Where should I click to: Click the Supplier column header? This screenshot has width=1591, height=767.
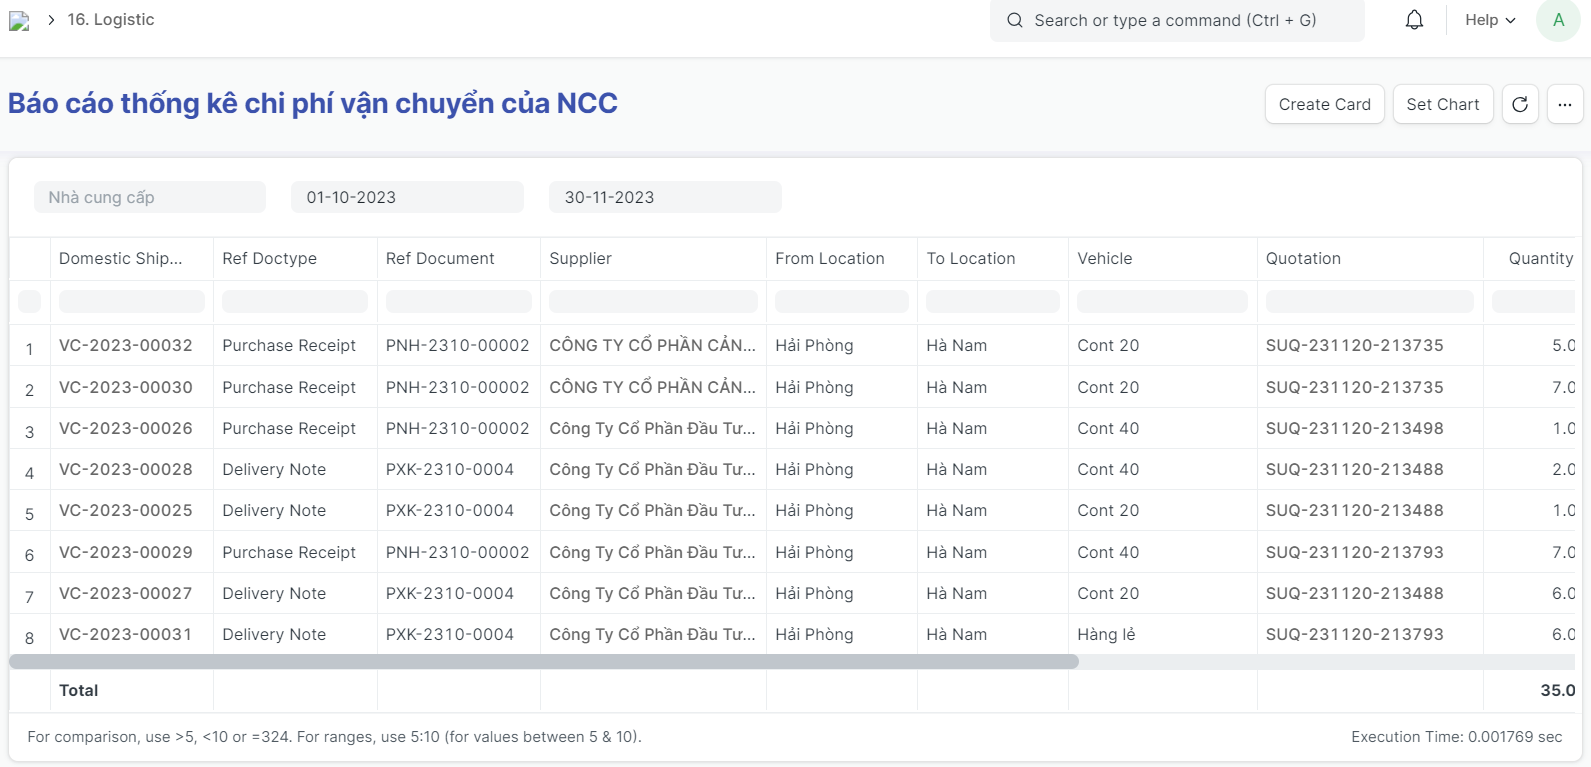(x=581, y=258)
